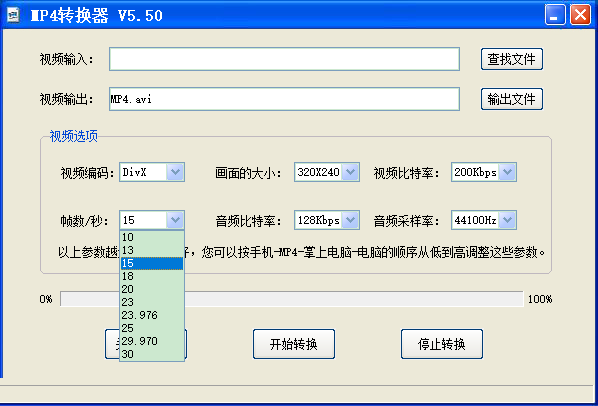The height and width of the screenshot is (406, 598).
Task: Click the 视频选项 group label
Action: click(x=74, y=136)
